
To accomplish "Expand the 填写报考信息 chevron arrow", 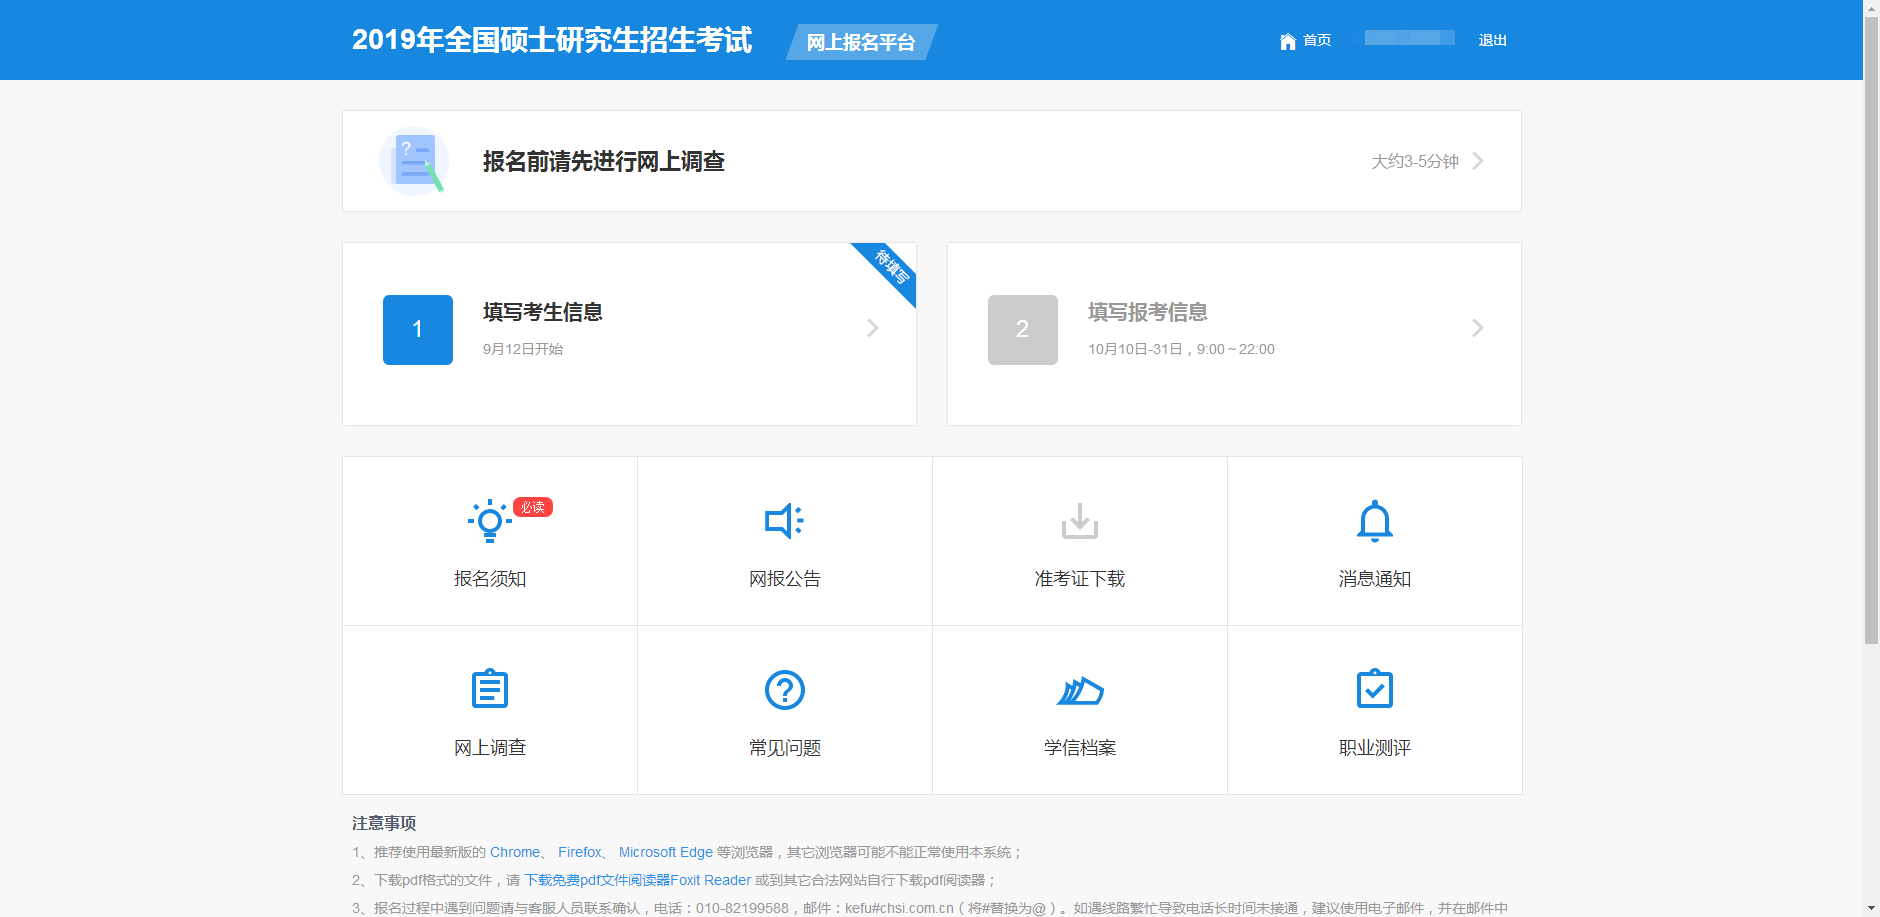I will point(1477,328).
